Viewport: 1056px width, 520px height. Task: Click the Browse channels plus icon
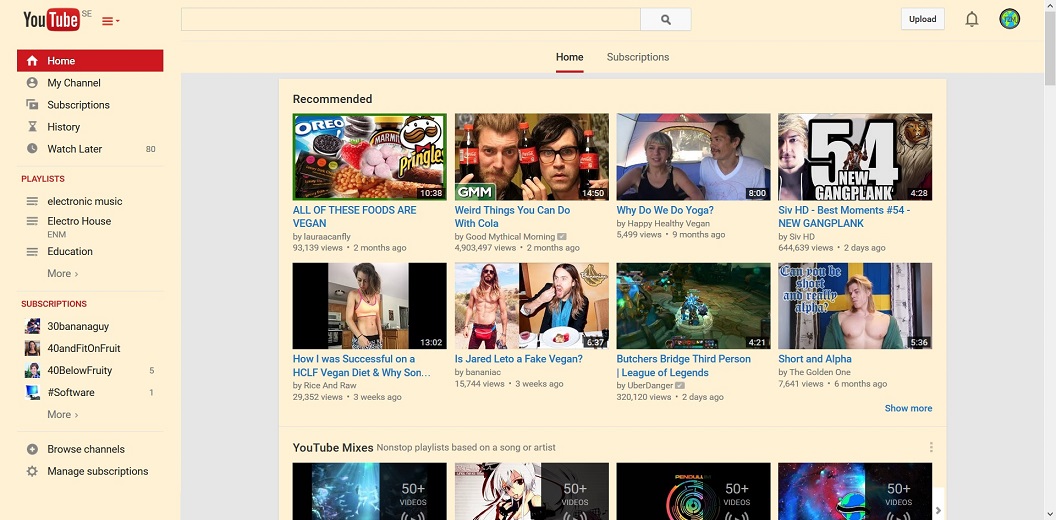32,449
